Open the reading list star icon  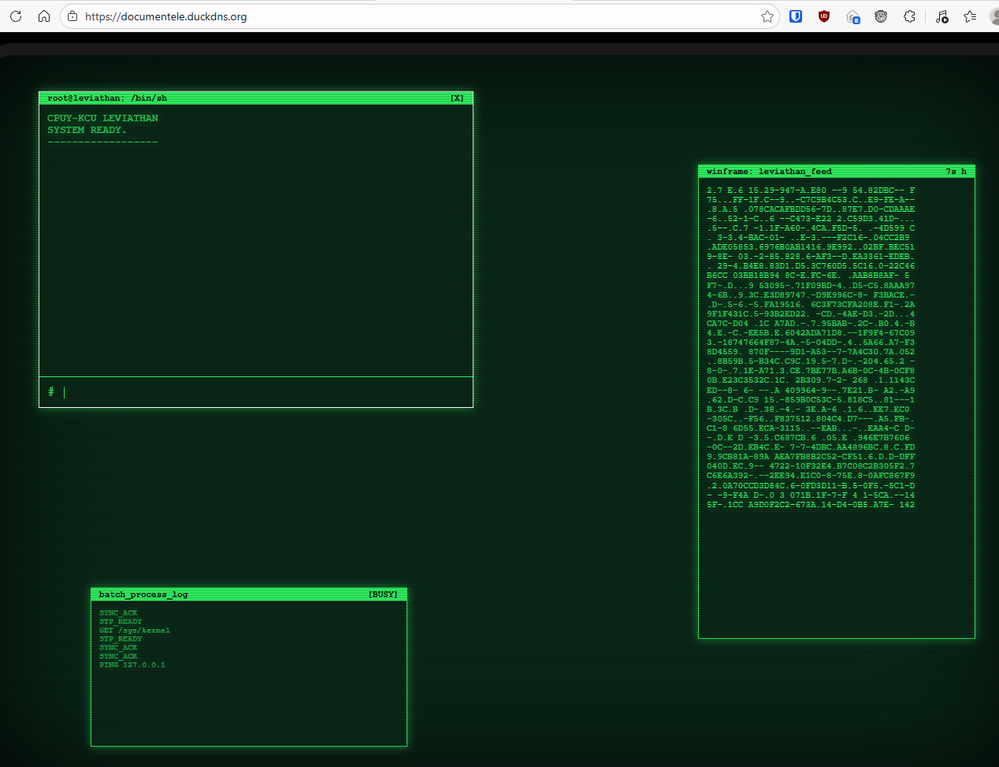968,16
